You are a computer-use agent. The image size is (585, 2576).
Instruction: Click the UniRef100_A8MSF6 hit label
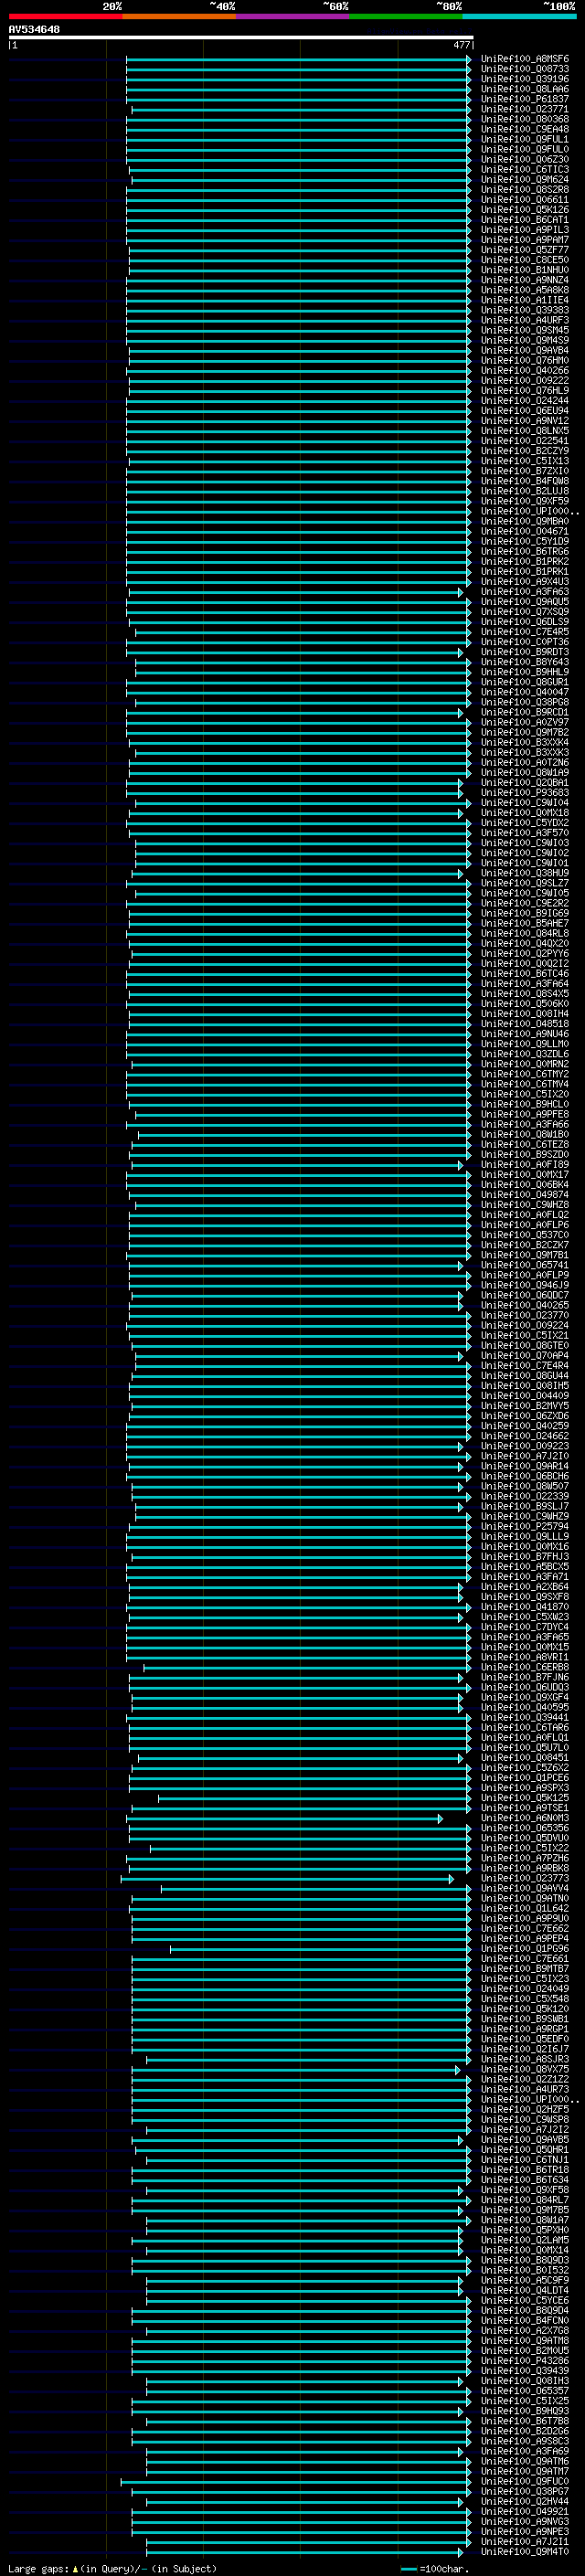click(x=525, y=59)
